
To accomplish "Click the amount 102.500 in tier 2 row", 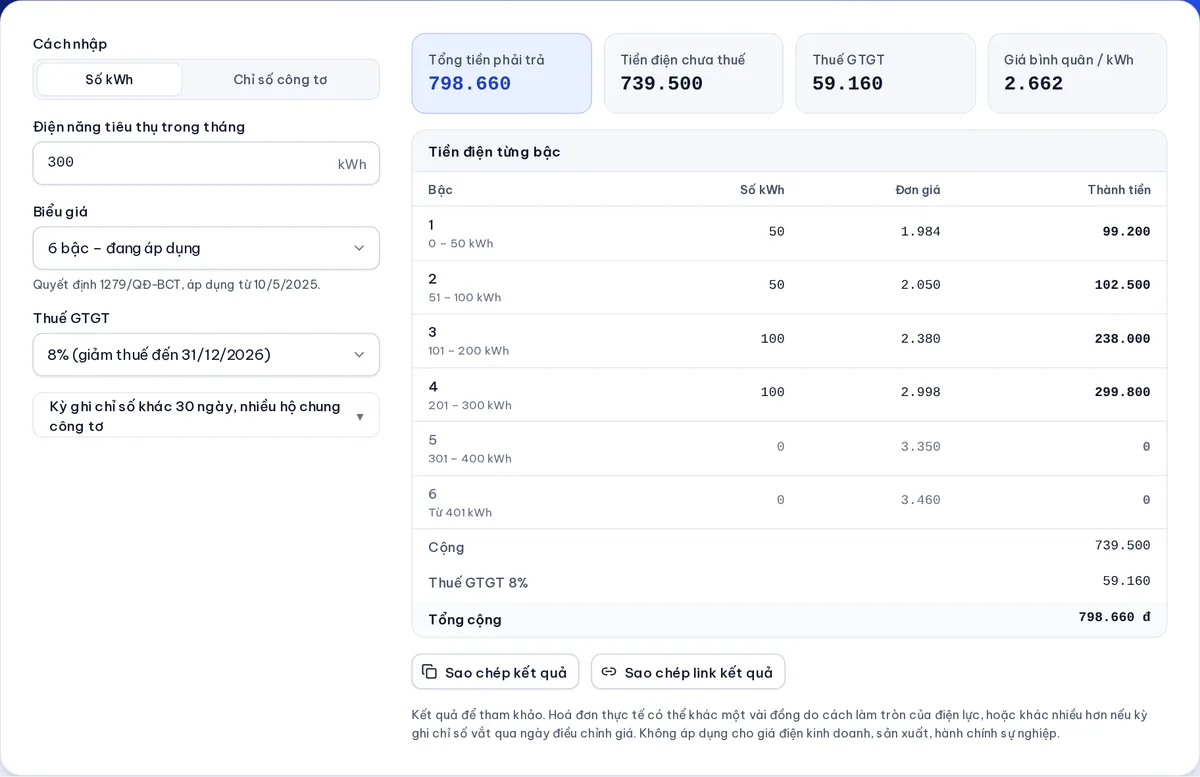I will (x=1122, y=285).
